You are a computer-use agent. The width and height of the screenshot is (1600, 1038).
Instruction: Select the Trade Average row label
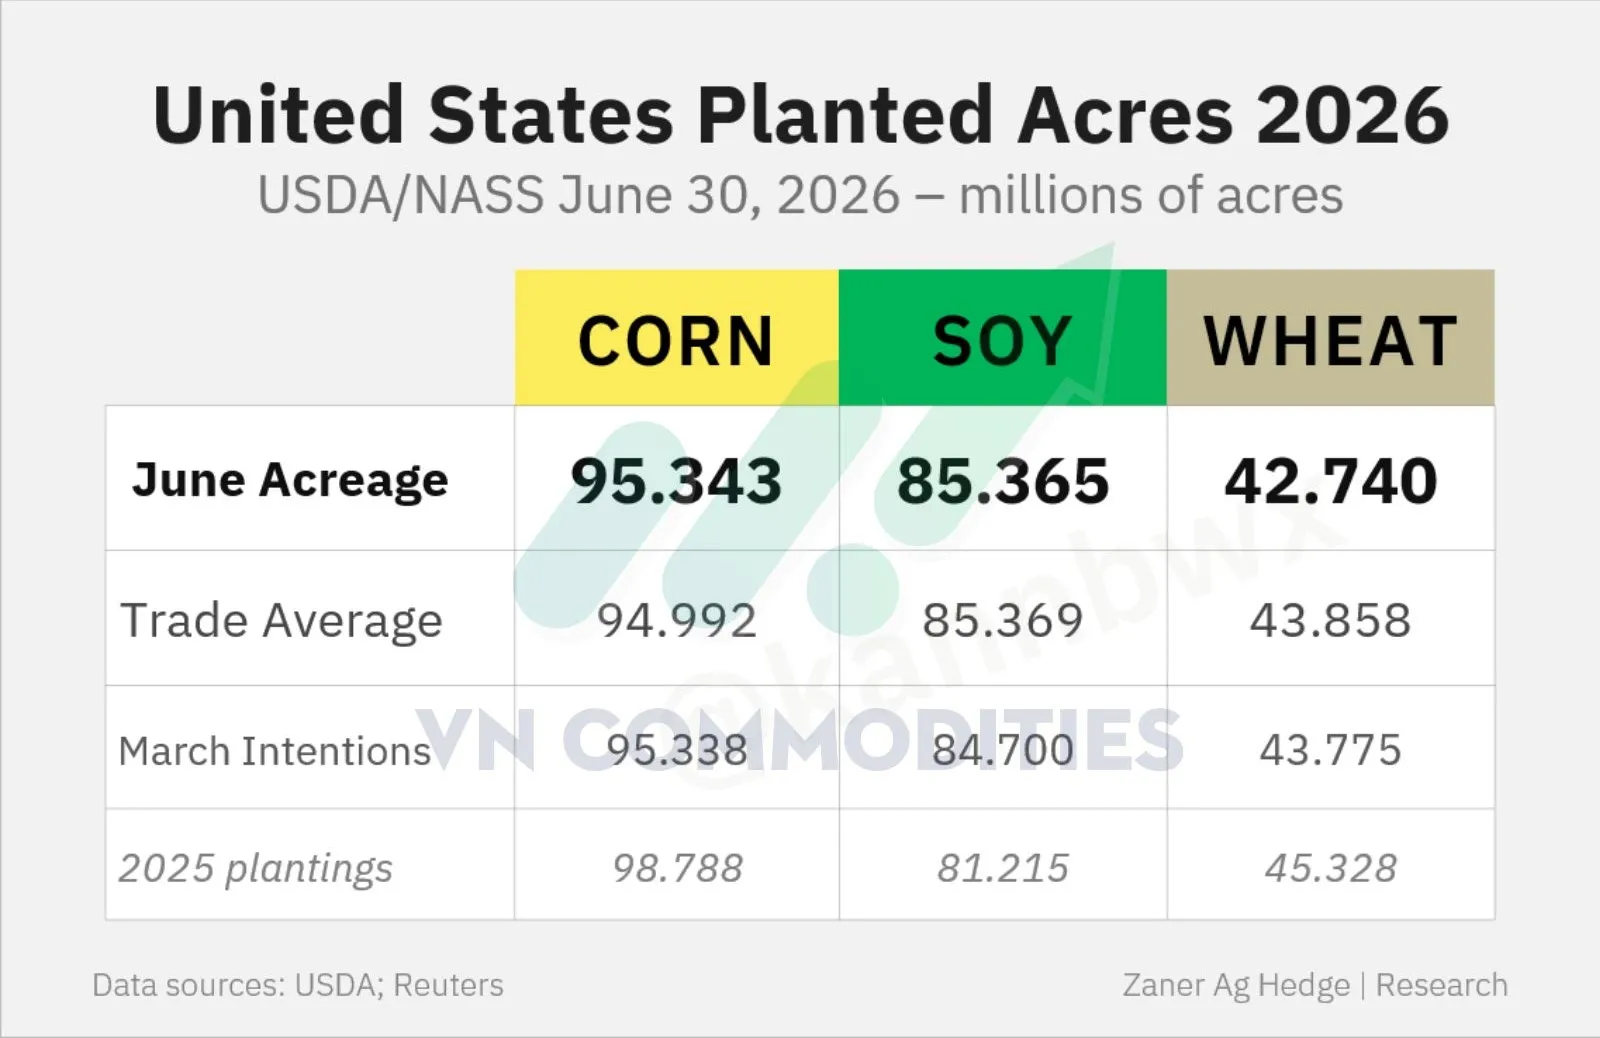click(x=282, y=621)
